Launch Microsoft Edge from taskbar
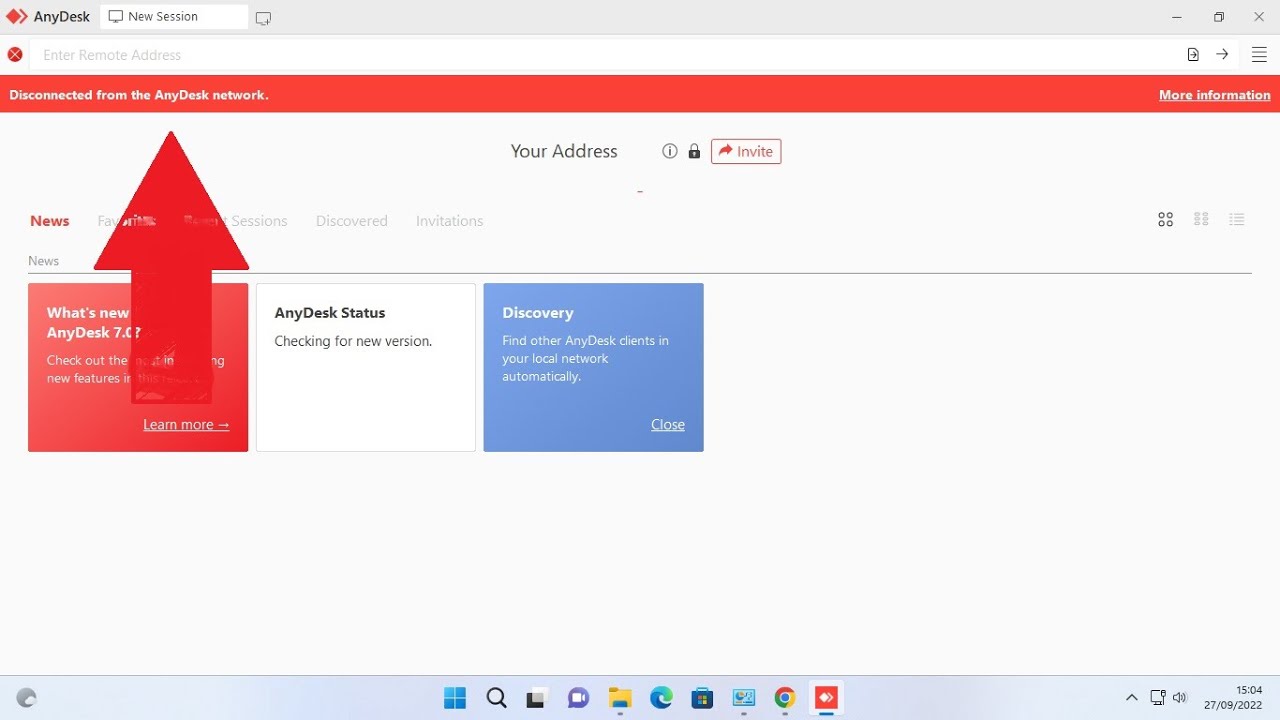1280x720 pixels. [x=661, y=698]
